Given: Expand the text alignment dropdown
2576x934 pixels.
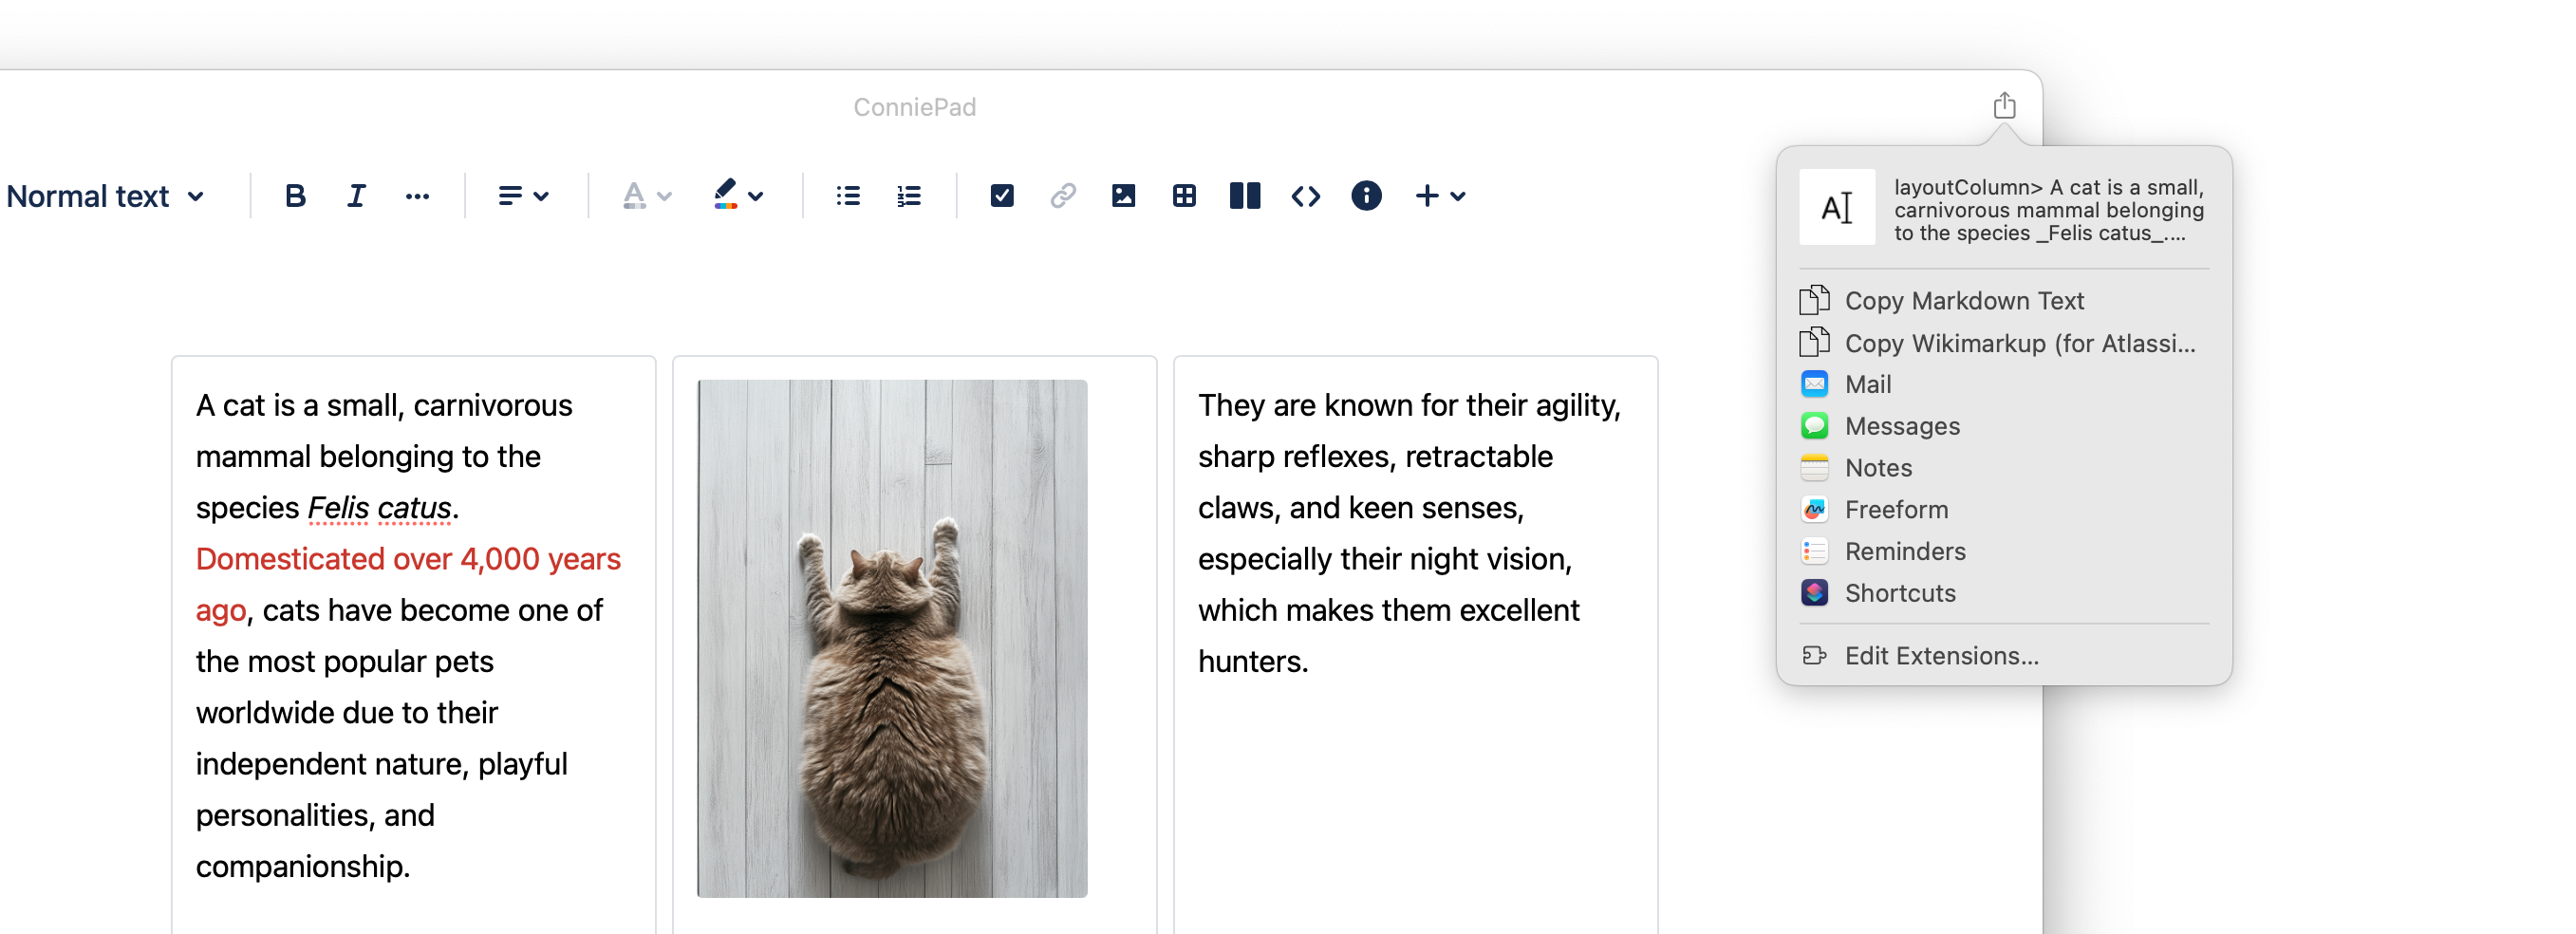Looking at the screenshot, I should pos(523,196).
